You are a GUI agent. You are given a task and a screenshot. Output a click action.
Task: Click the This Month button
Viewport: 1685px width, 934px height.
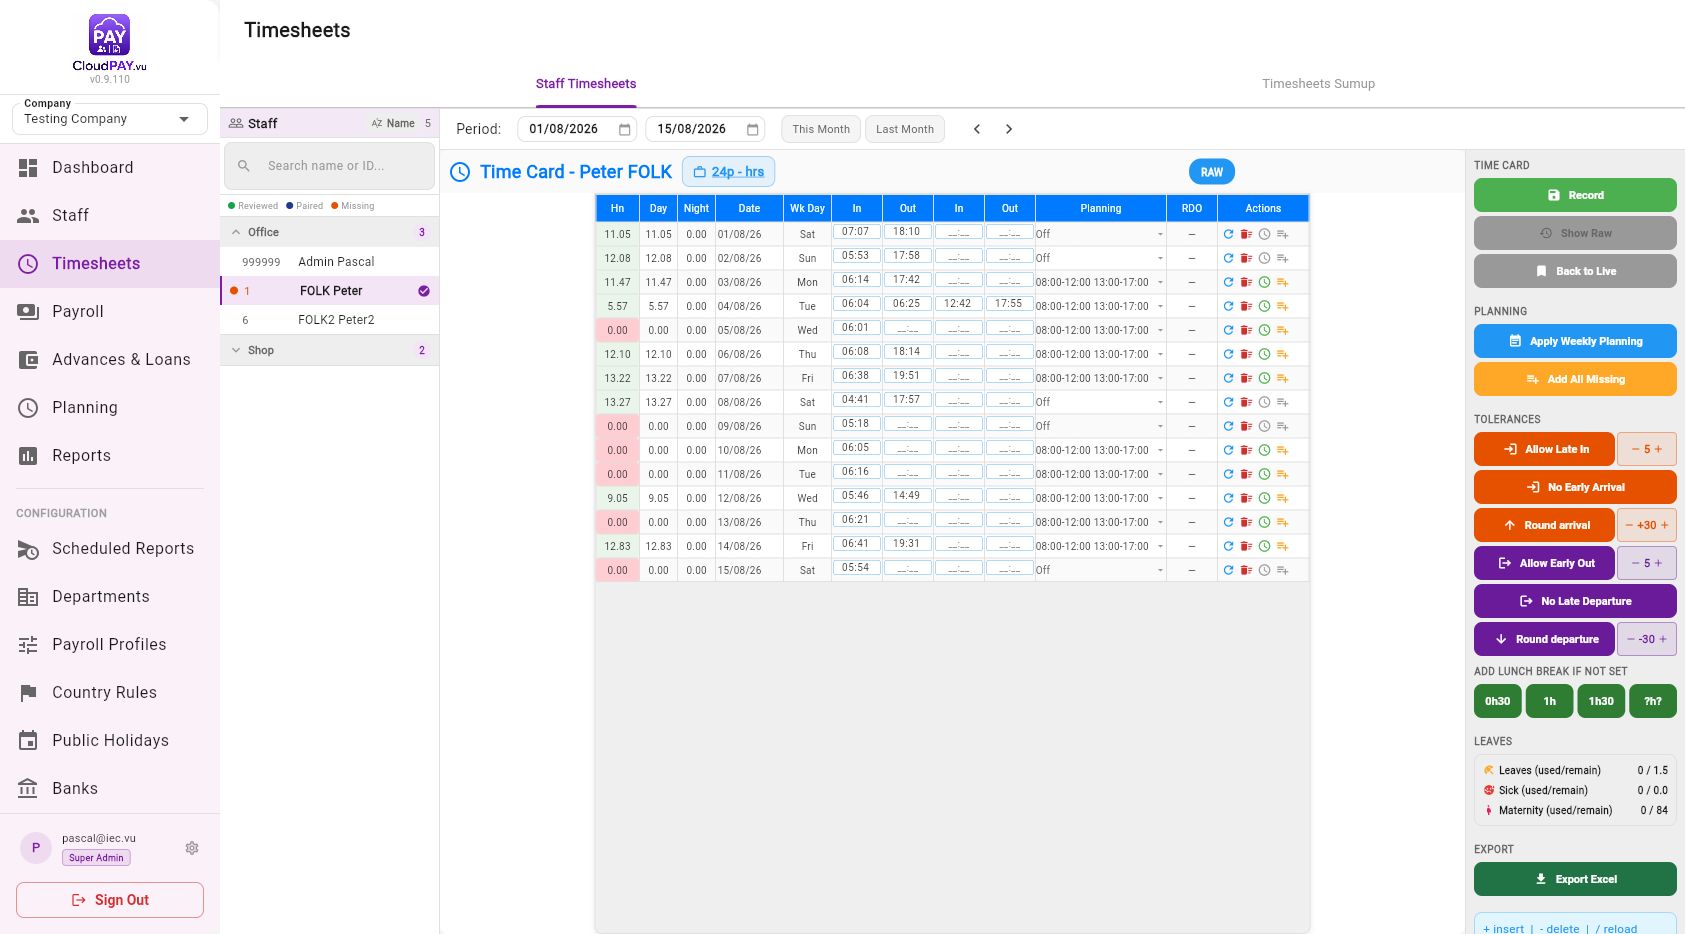tap(821, 129)
